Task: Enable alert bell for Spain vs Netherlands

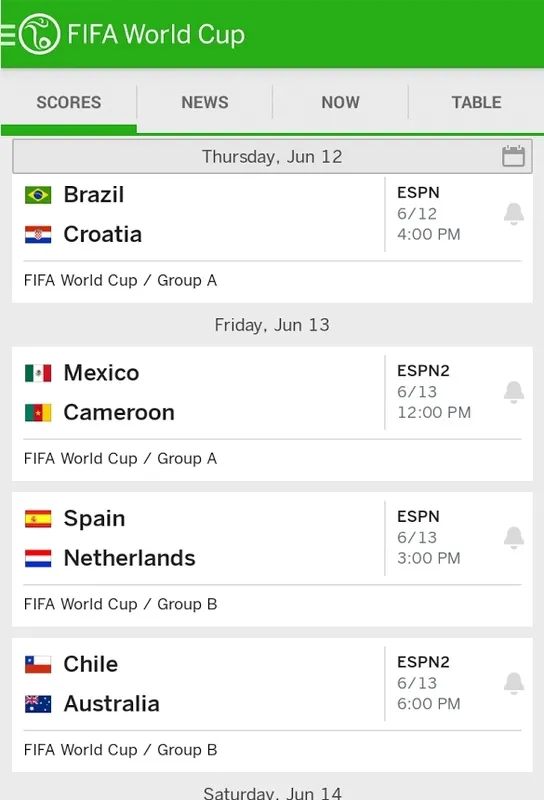Action: [514, 537]
